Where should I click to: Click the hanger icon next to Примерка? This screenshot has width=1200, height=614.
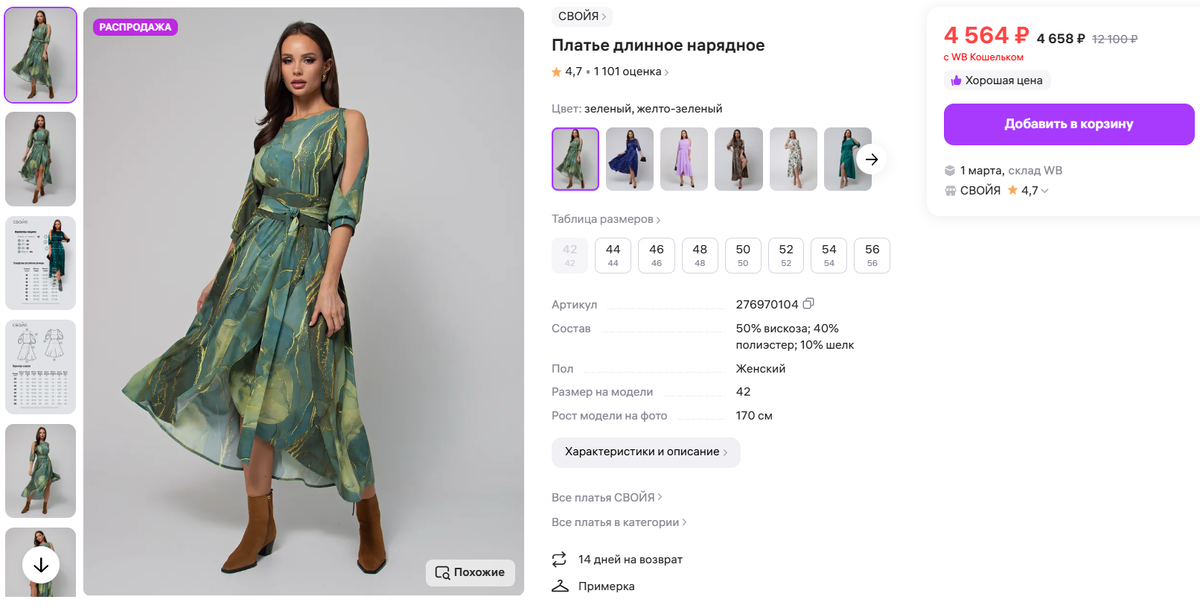[x=557, y=586]
